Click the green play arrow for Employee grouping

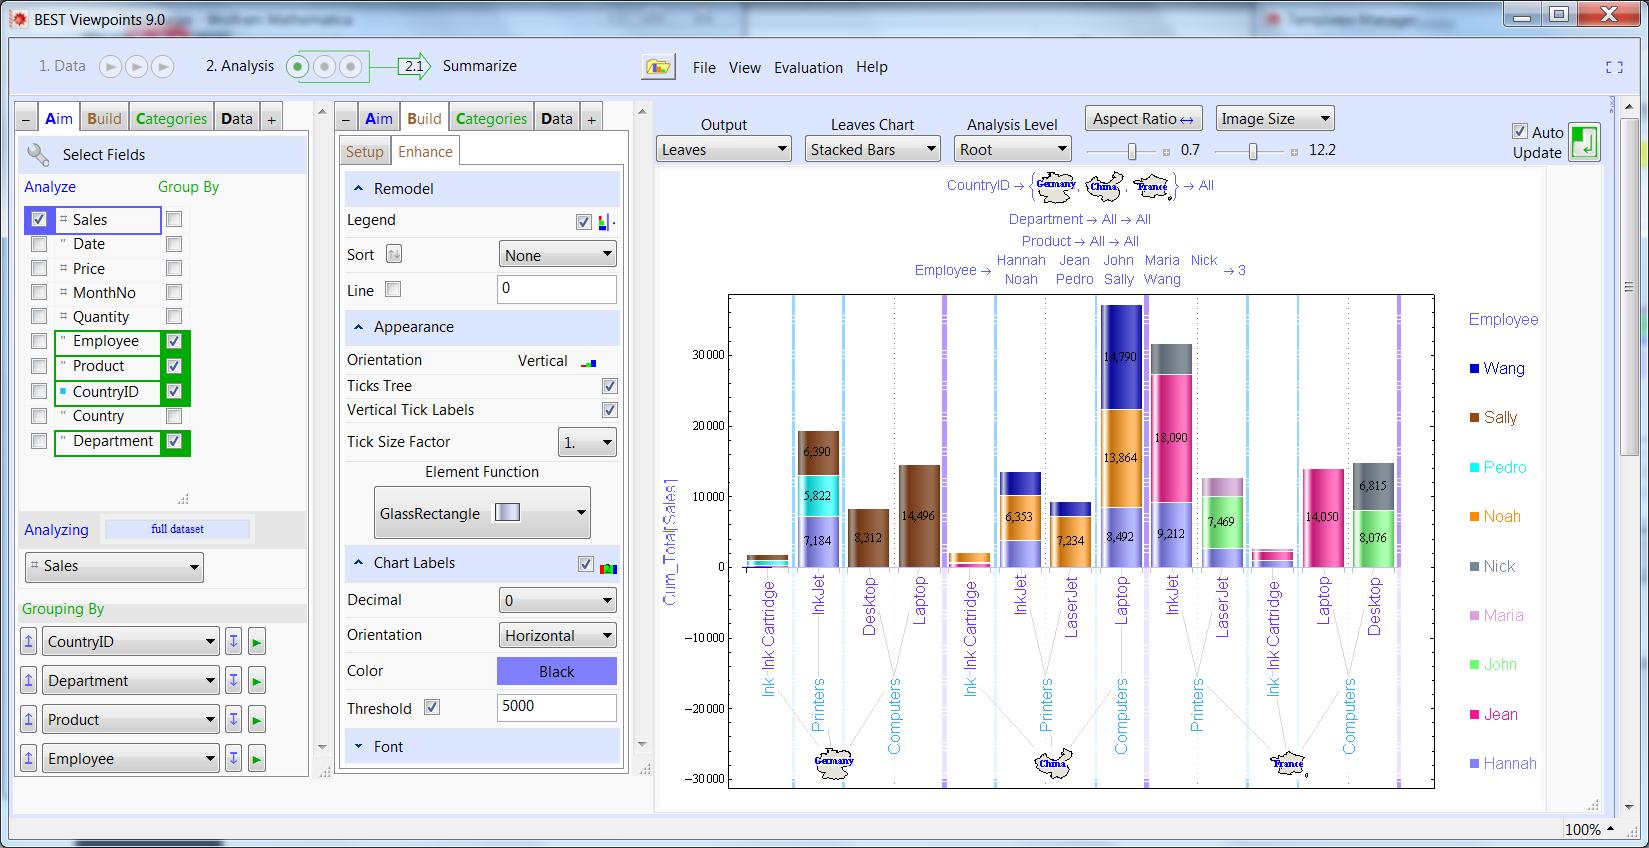coord(257,759)
